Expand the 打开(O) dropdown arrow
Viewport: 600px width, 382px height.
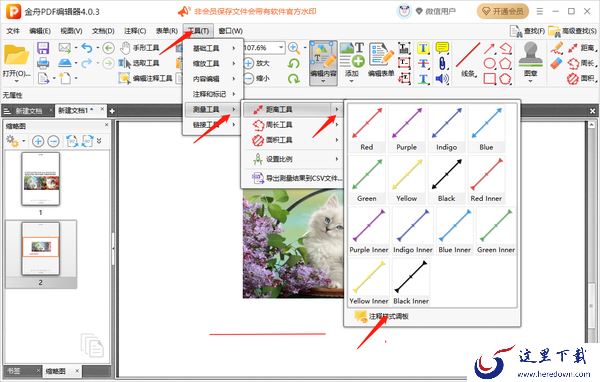[16, 81]
